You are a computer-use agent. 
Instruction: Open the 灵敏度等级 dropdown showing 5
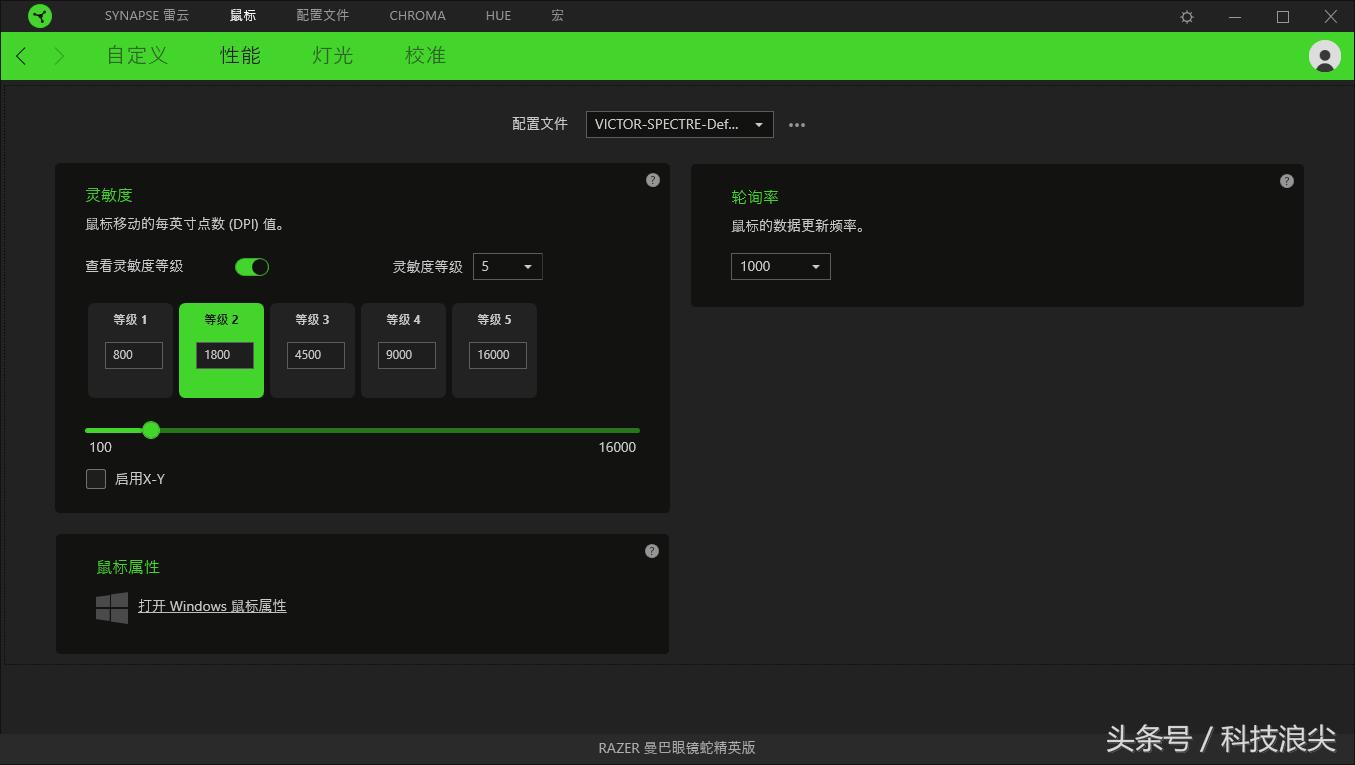coord(508,266)
